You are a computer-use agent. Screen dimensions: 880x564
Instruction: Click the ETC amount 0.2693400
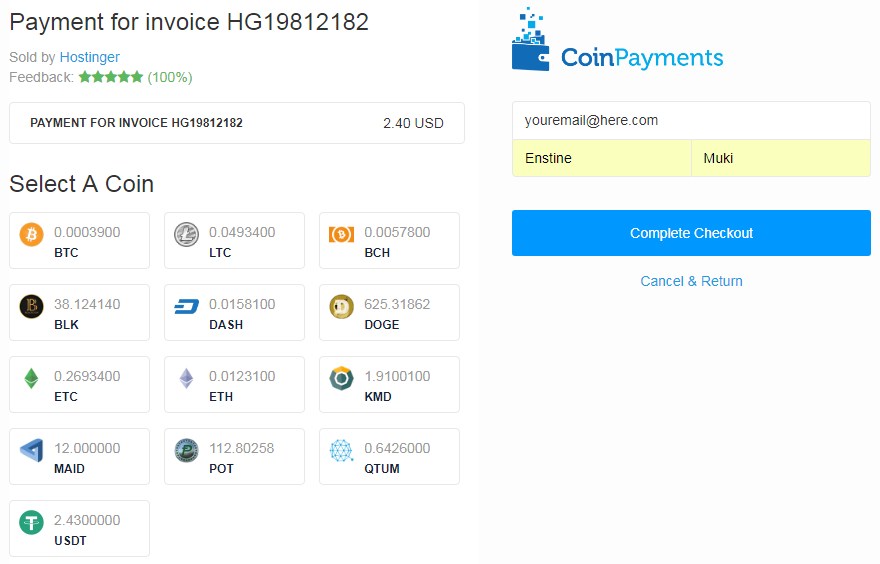[87, 376]
